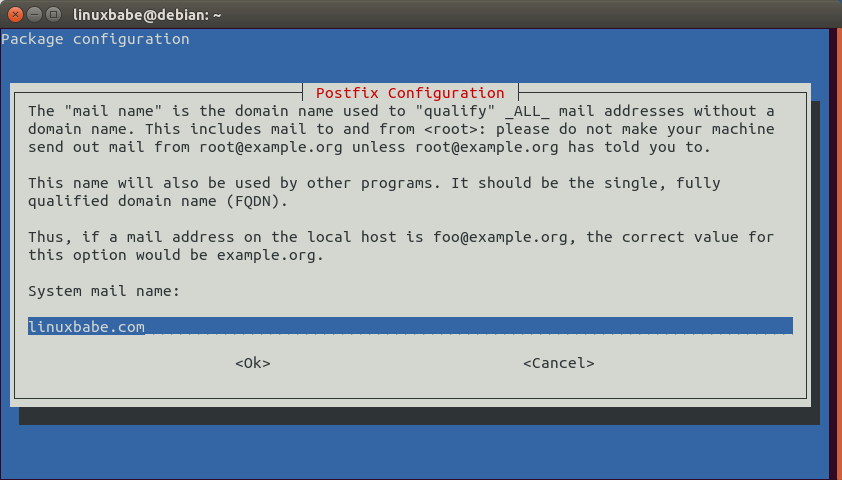Select the <Cancel> button

[x=558, y=363]
